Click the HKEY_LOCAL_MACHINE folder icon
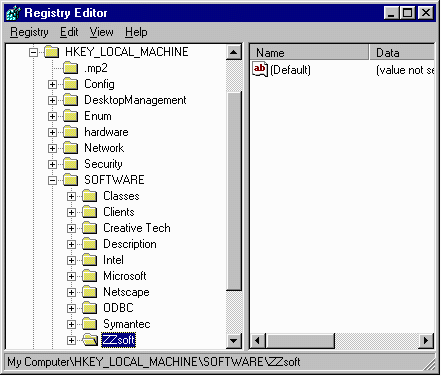This screenshot has height=376, width=441. pyautogui.click(x=52, y=52)
